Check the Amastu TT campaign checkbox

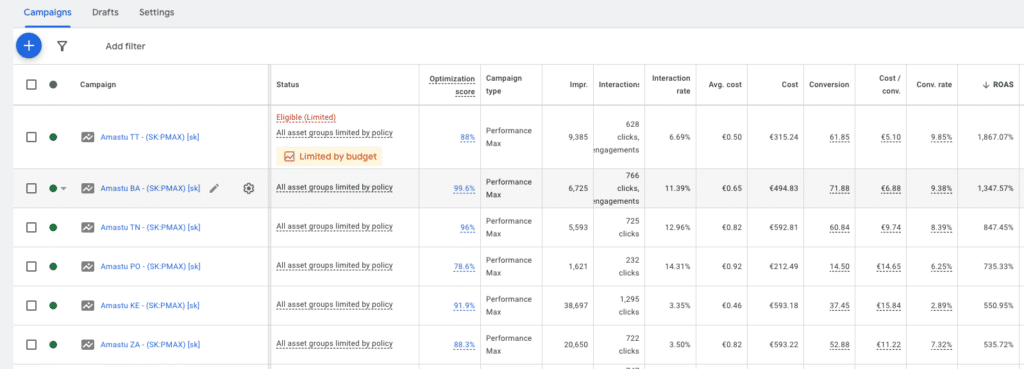tap(31, 137)
